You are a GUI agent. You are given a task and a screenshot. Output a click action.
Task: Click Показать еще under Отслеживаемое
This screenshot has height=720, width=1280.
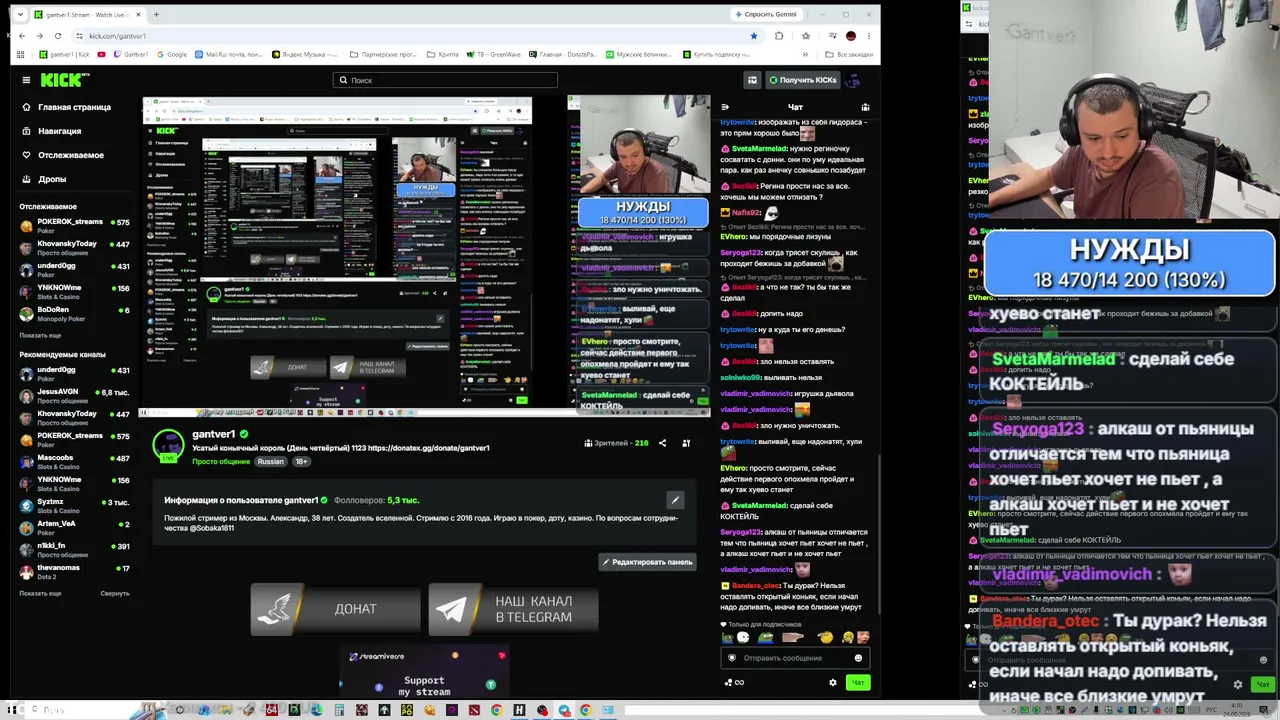pyautogui.click(x=40, y=335)
